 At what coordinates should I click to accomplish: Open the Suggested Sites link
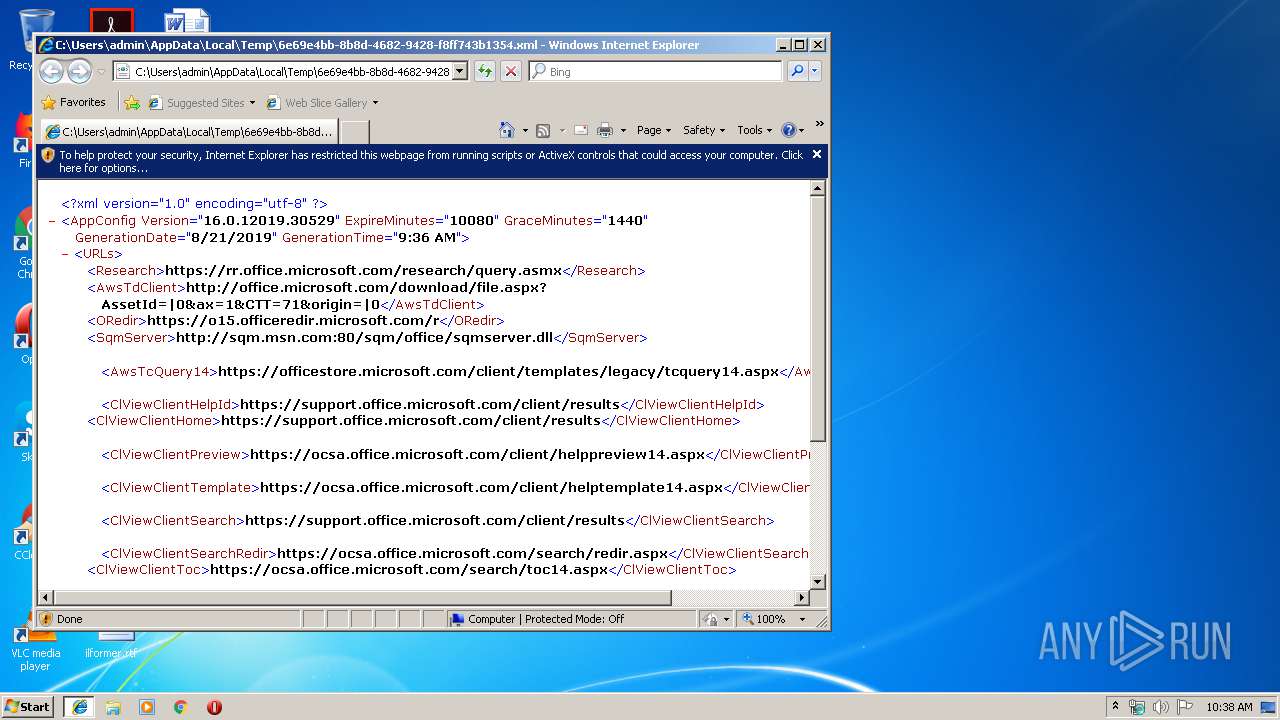pos(201,102)
